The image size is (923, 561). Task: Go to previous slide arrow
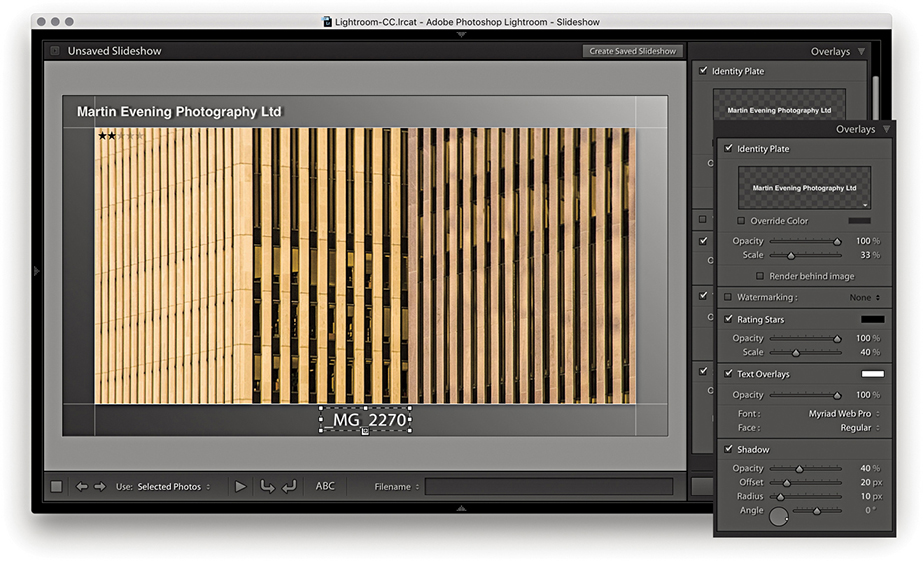82,487
